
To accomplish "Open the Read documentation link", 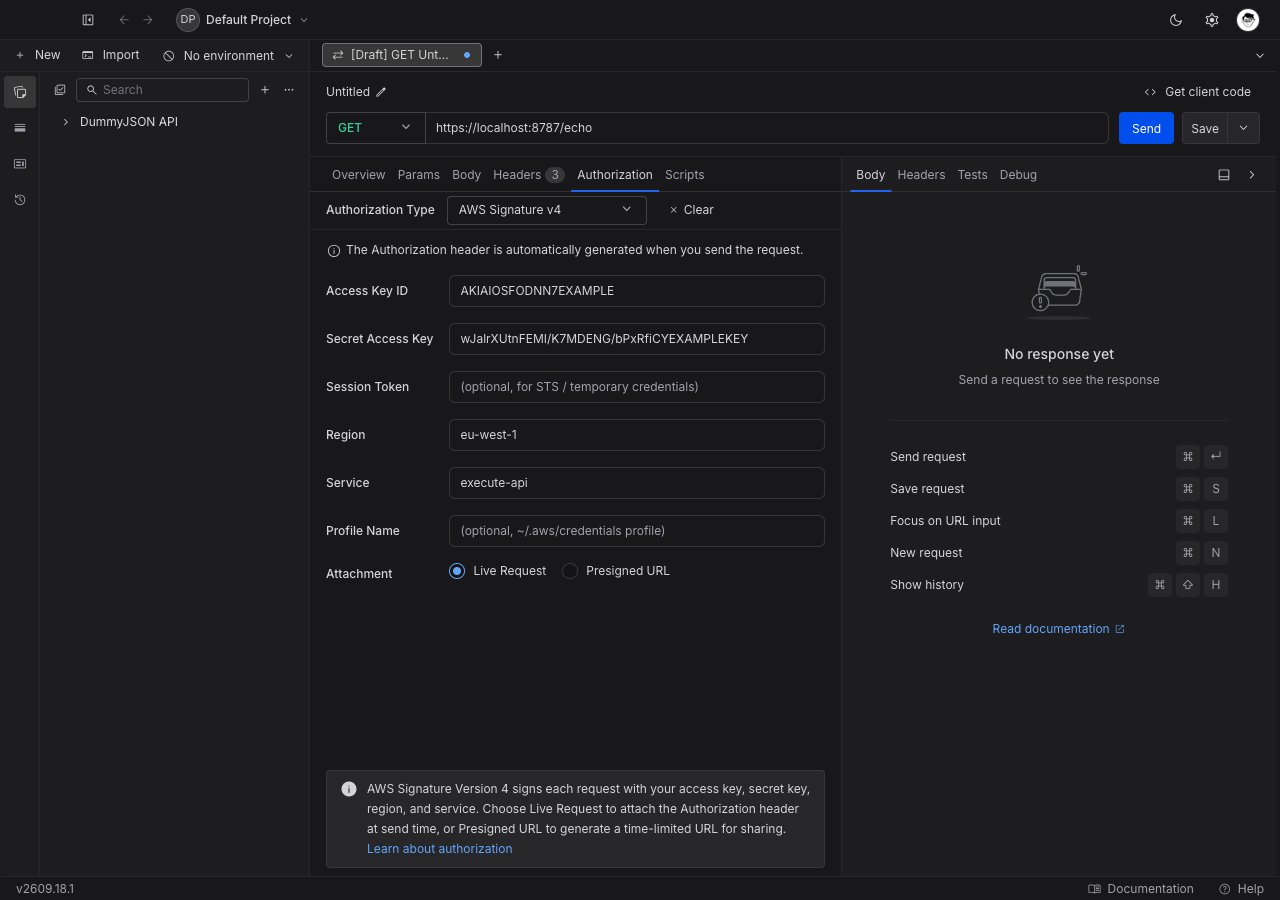I will pyautogui.click(x=1058, y=629).
